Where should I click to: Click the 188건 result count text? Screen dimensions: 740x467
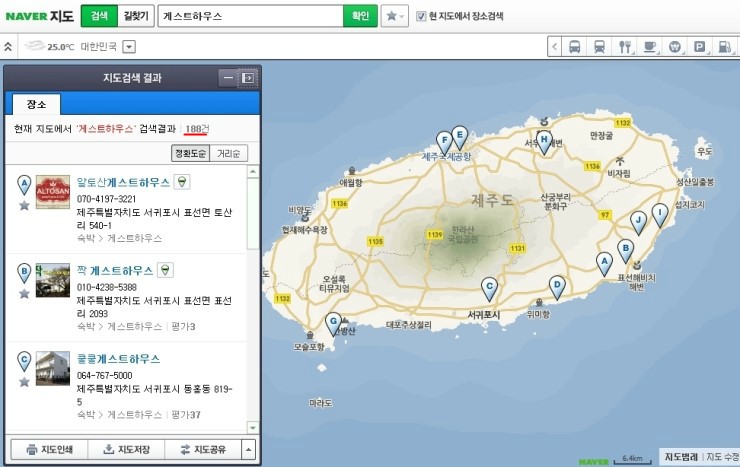point(197,129)
